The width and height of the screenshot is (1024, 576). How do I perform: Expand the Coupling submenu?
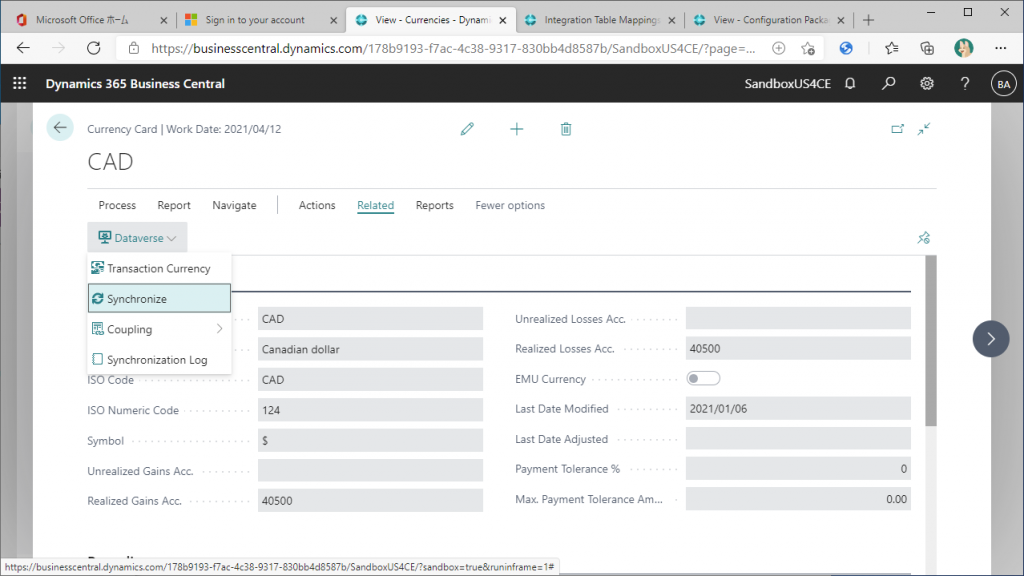(159, 329)
